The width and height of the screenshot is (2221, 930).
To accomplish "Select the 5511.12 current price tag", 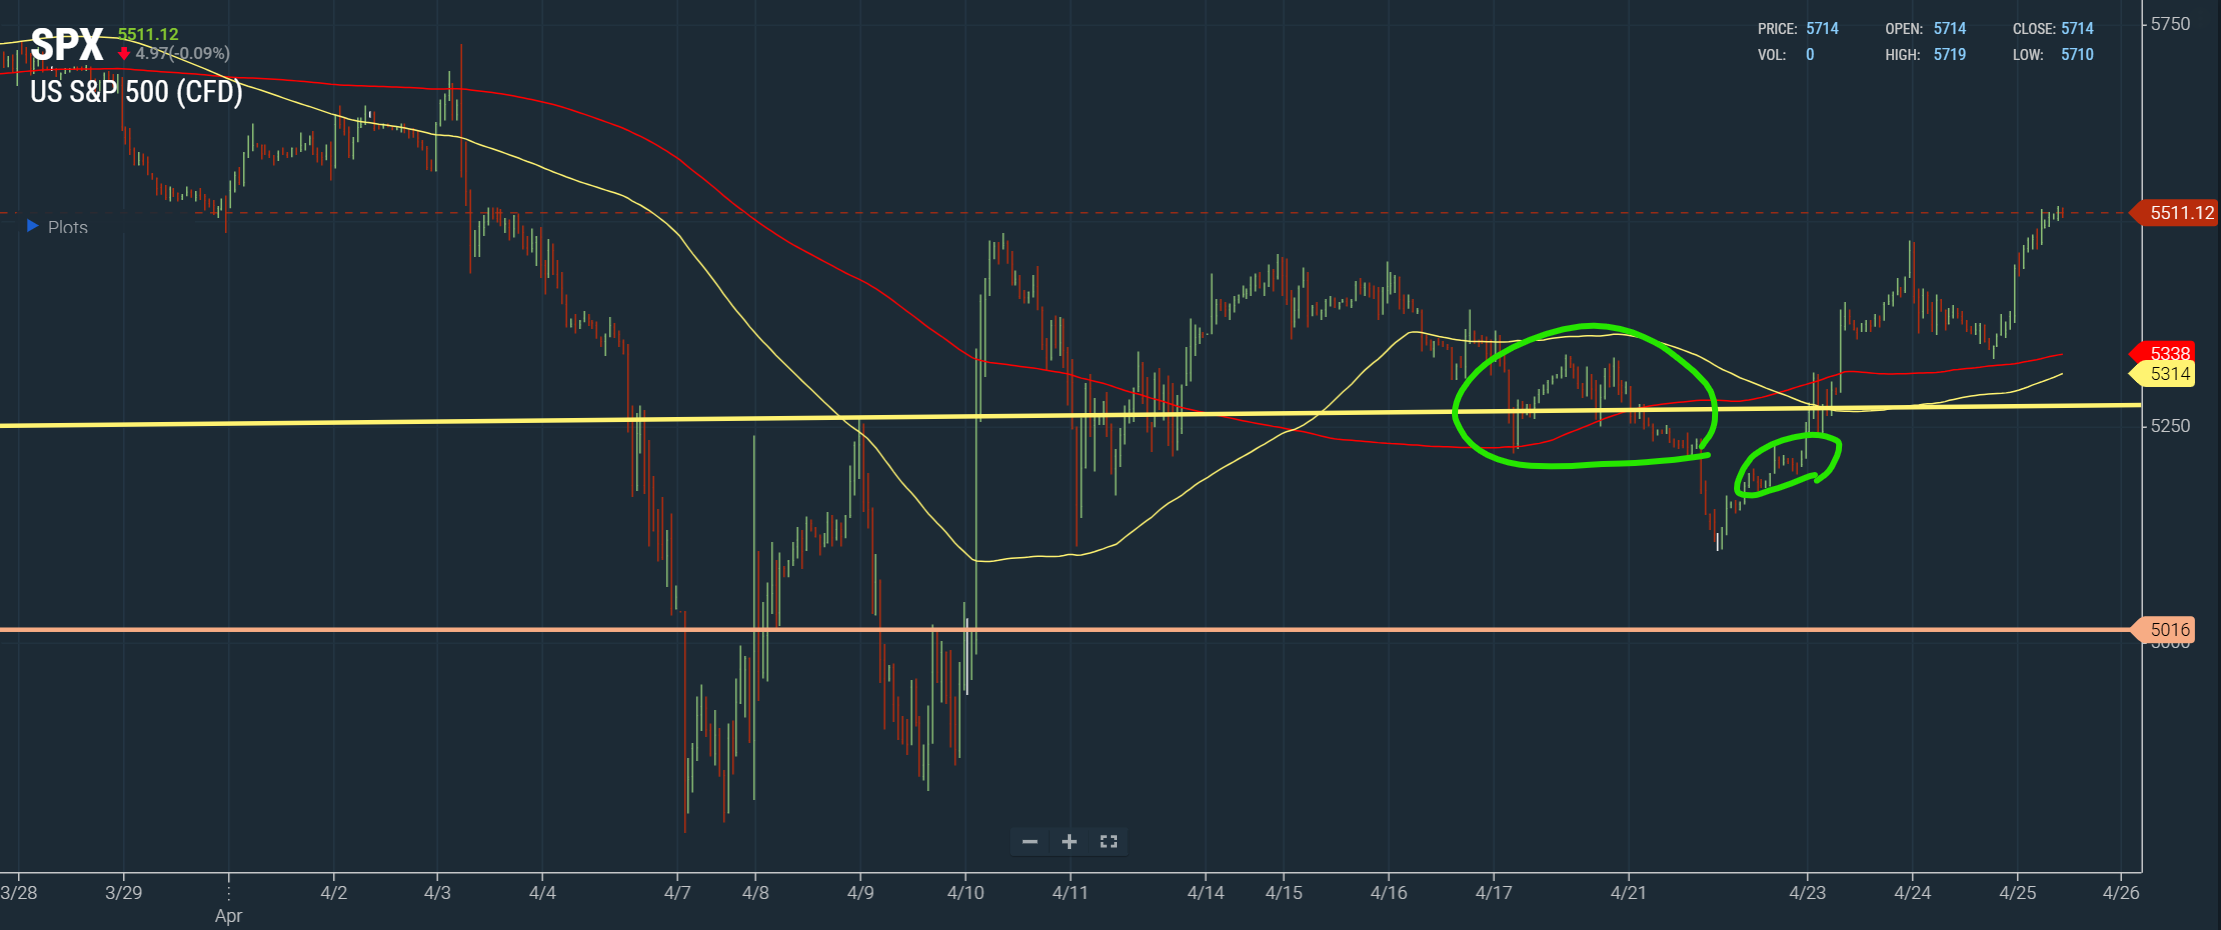I will coord(2174,213).
